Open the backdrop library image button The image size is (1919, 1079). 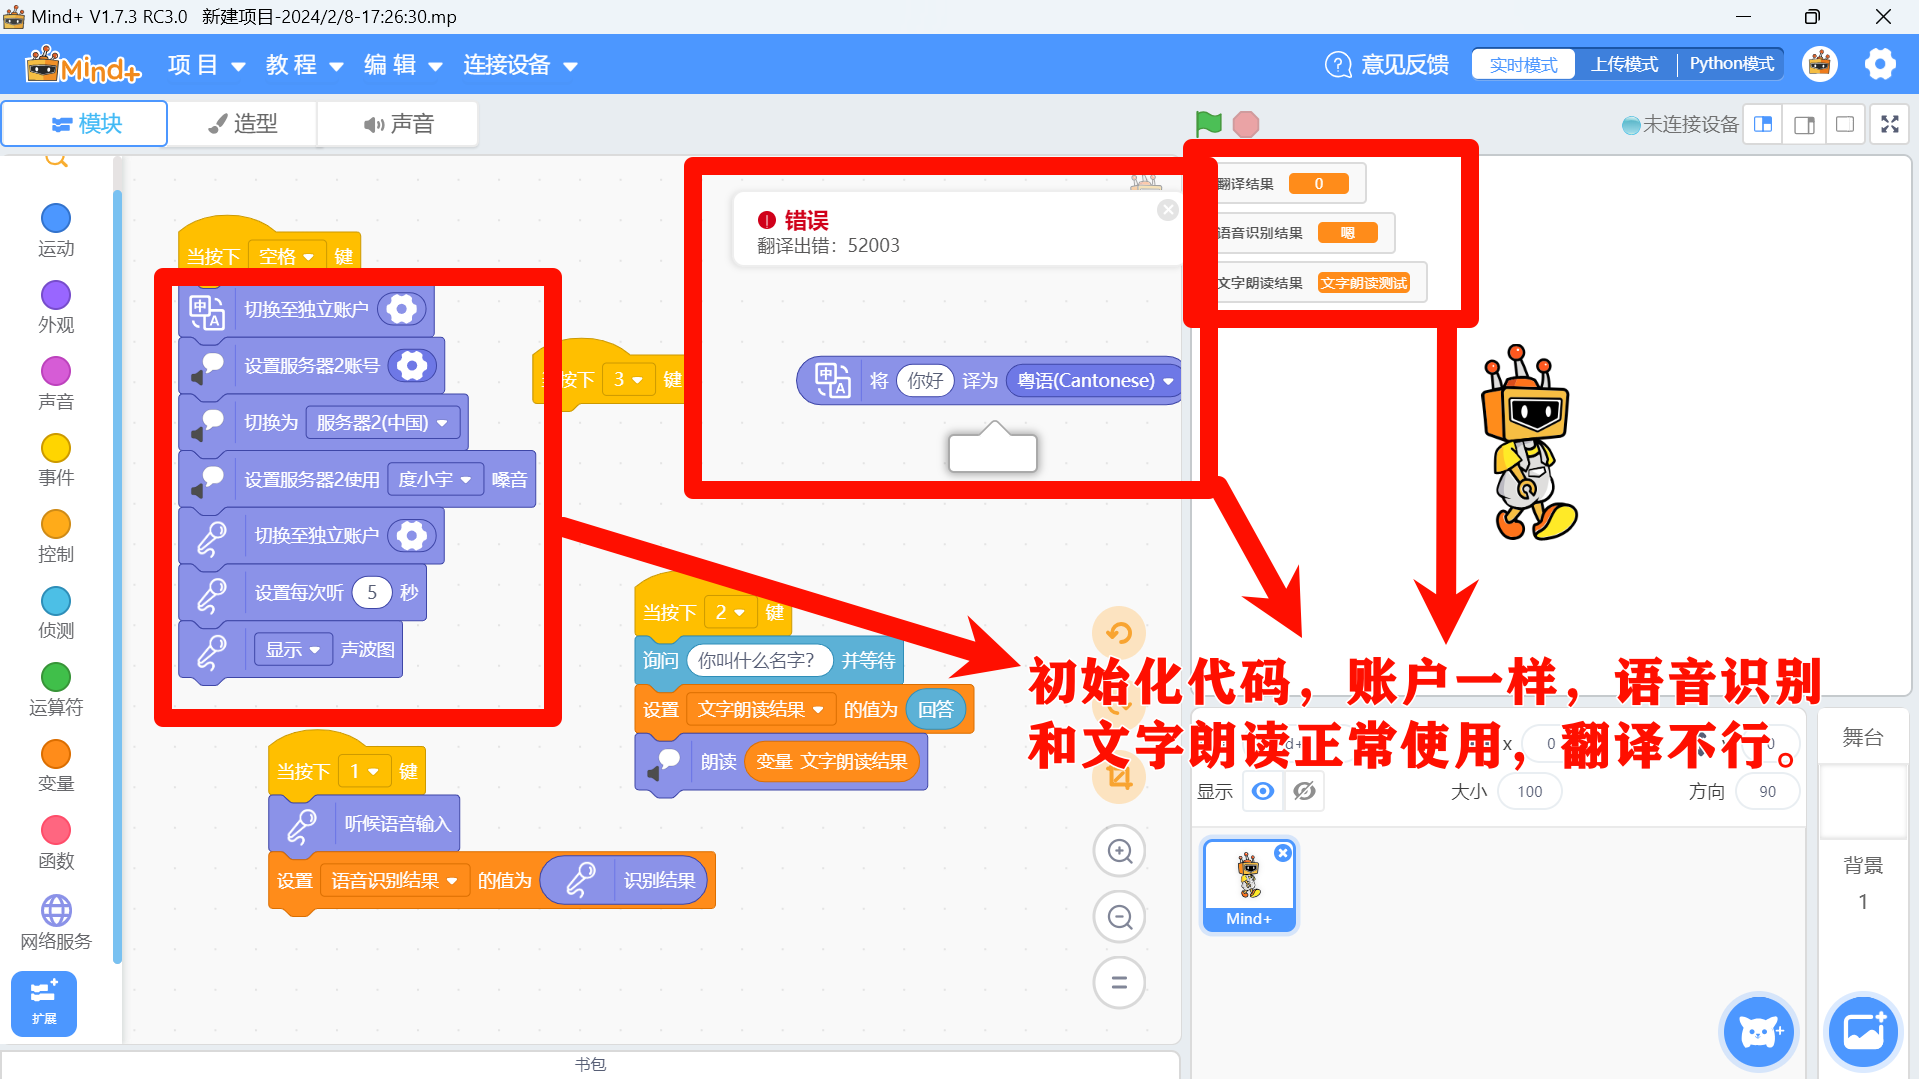click(1863, 1031)
